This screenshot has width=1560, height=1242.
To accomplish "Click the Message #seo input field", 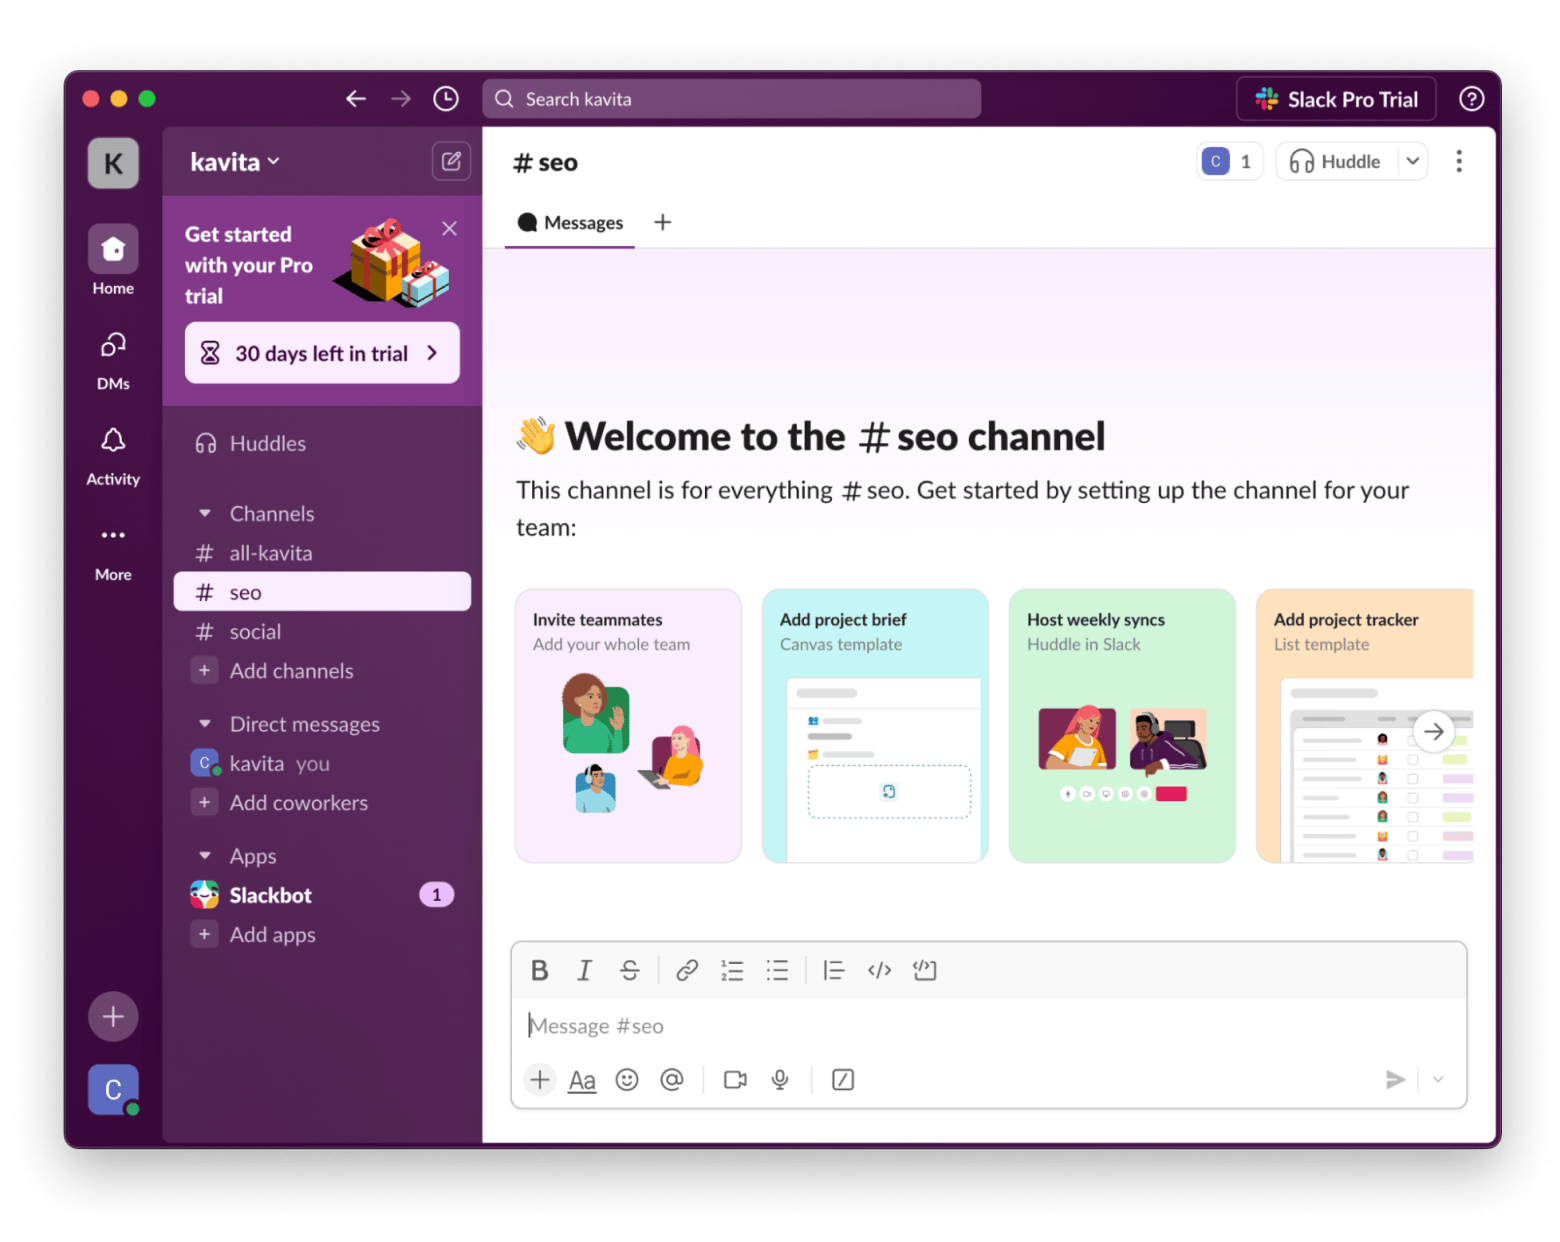I will tap(950, 1026).
